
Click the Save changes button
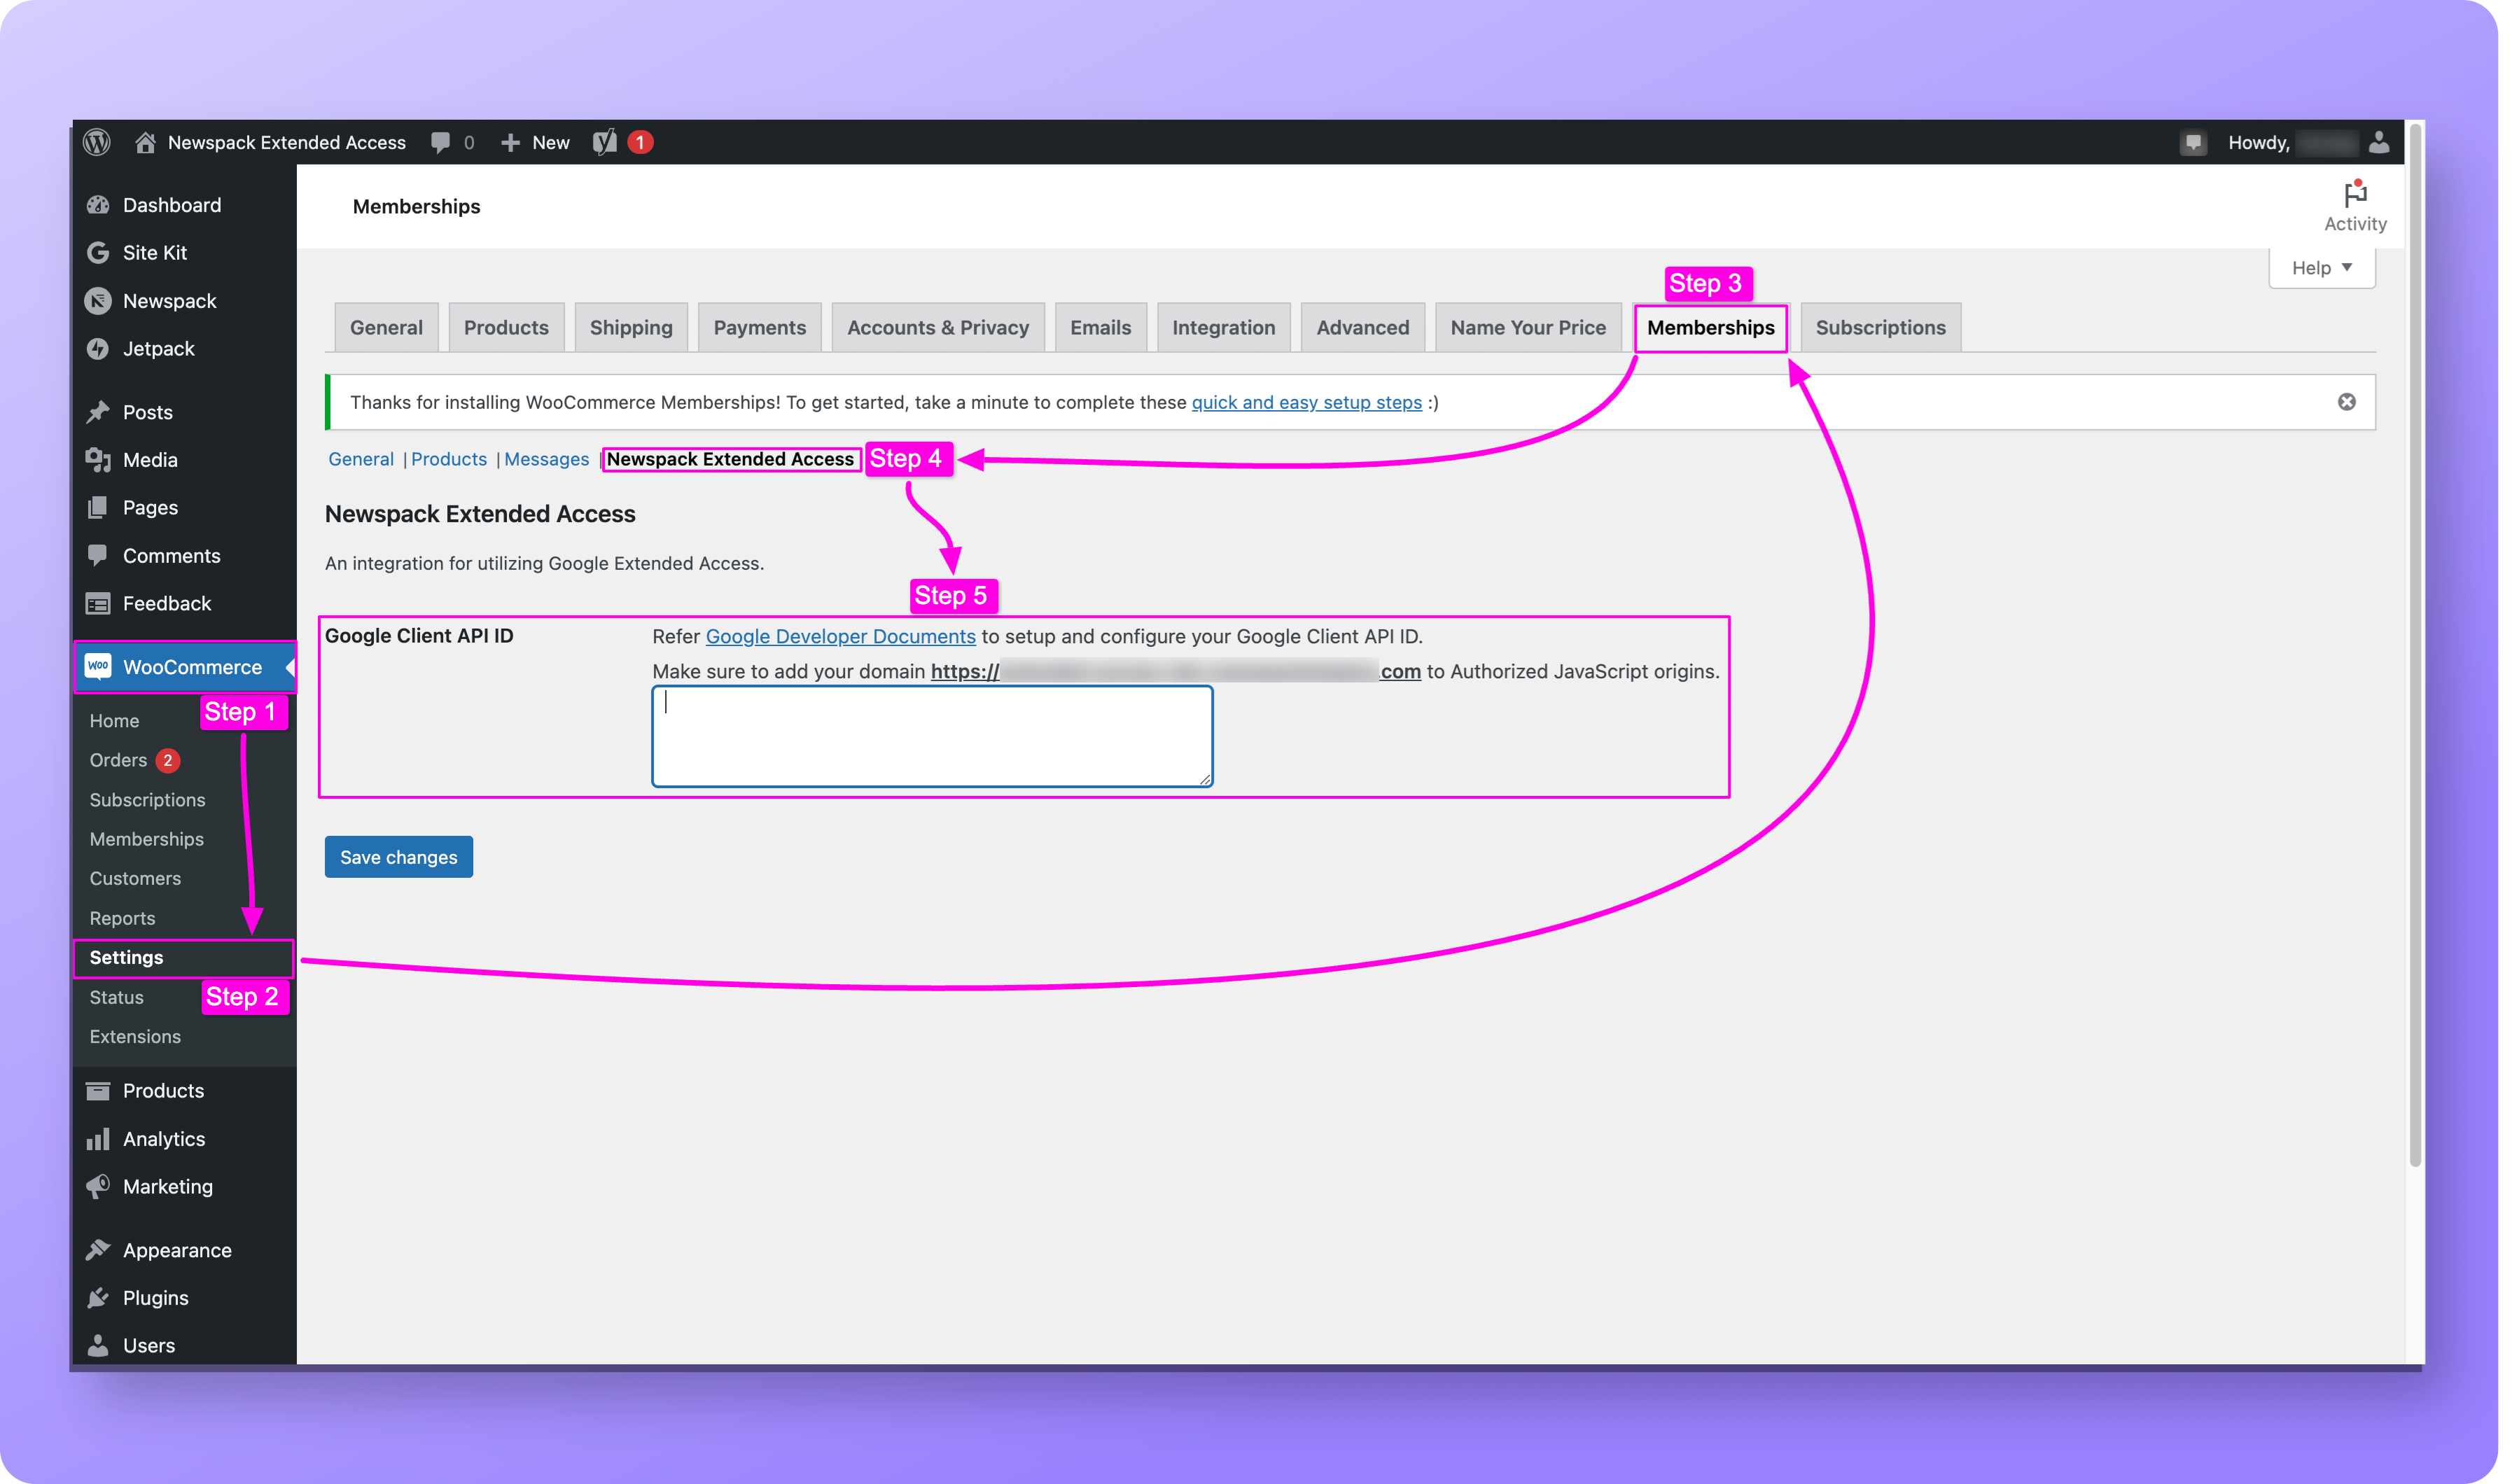tap(398, 857)
